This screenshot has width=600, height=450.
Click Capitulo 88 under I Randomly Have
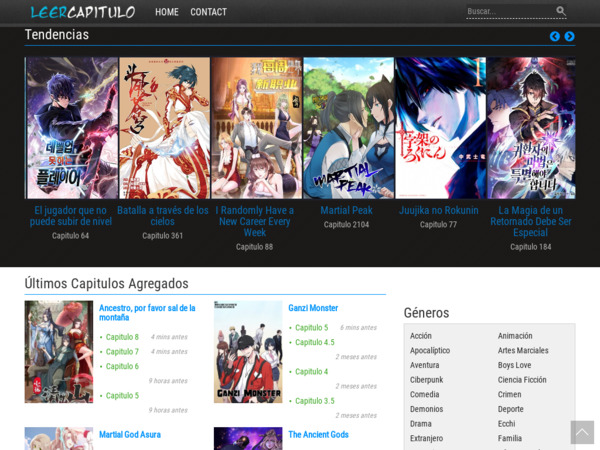tap(254, 247)
